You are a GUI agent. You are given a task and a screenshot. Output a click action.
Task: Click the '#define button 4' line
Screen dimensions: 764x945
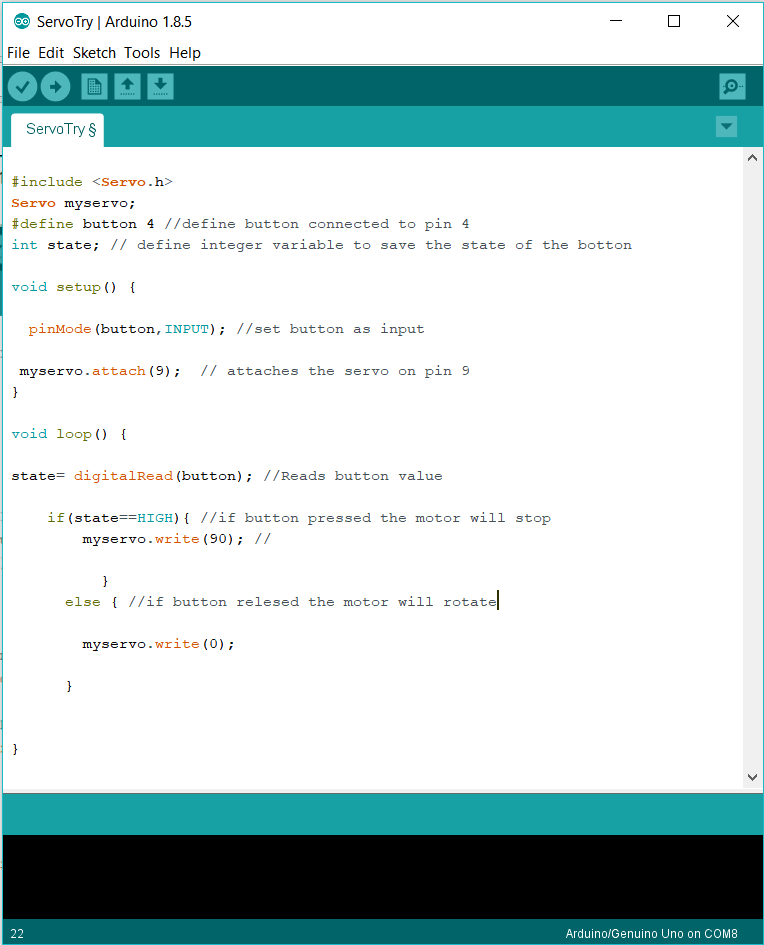(240, 224)
